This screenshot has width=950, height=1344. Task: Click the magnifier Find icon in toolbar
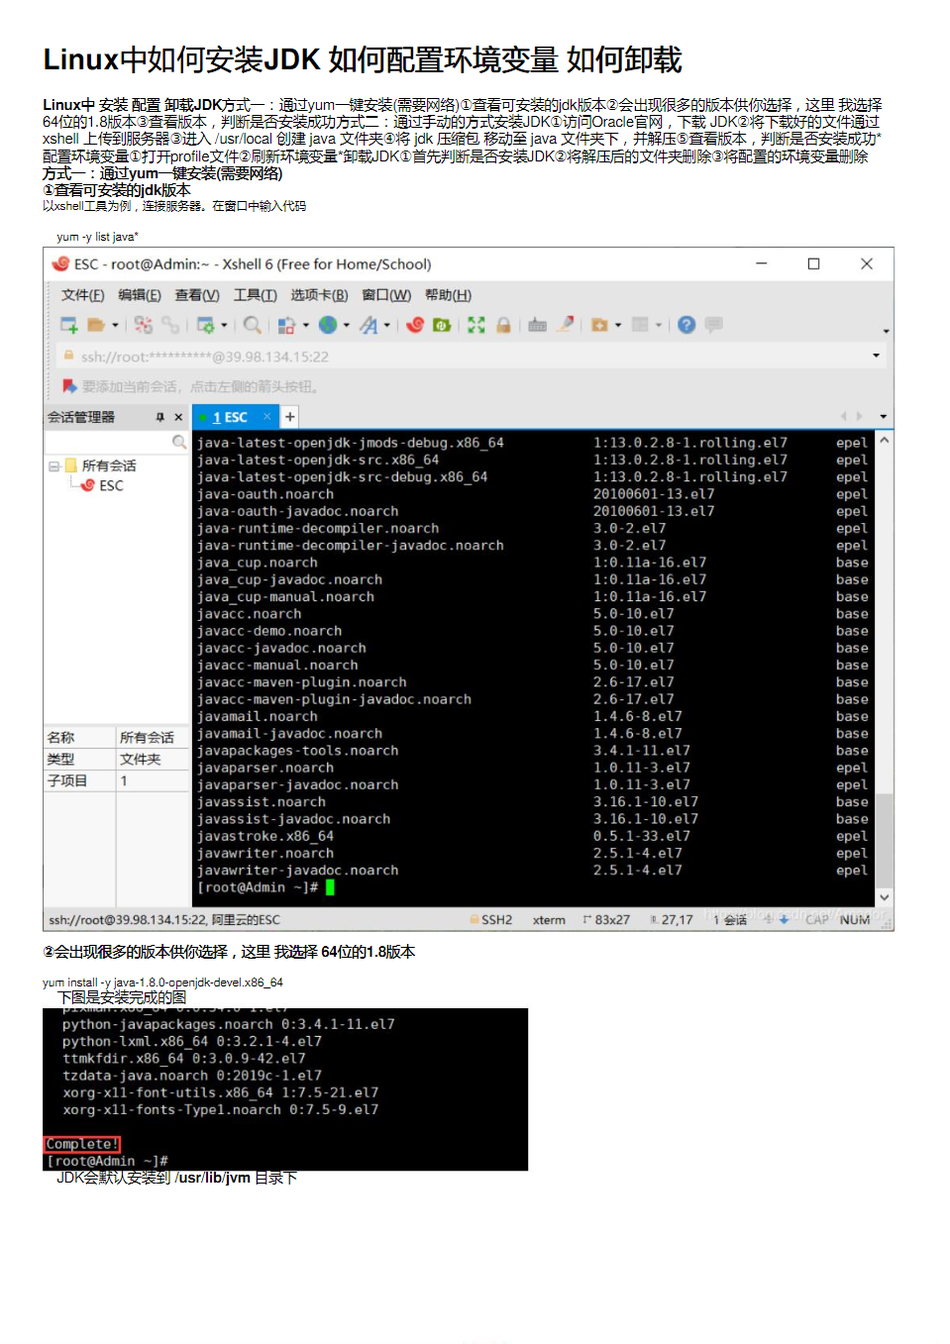[x=252, y=325]
